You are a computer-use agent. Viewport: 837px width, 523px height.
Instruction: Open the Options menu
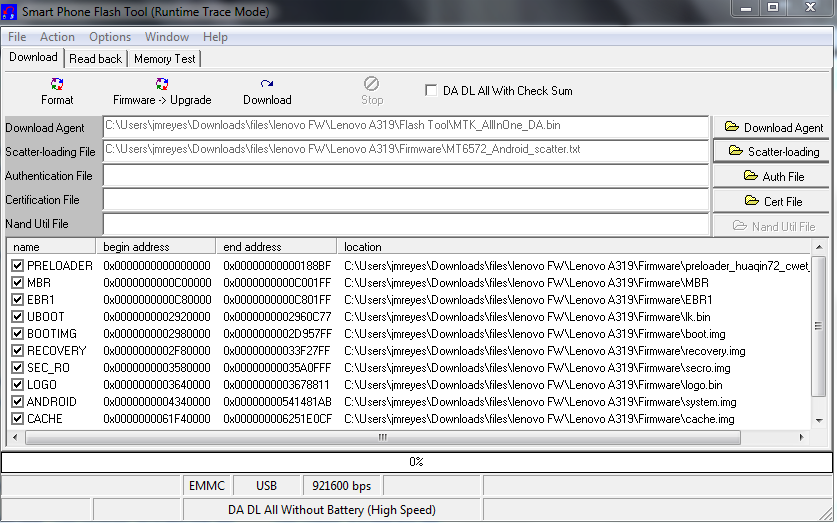(x=110, y=37)
